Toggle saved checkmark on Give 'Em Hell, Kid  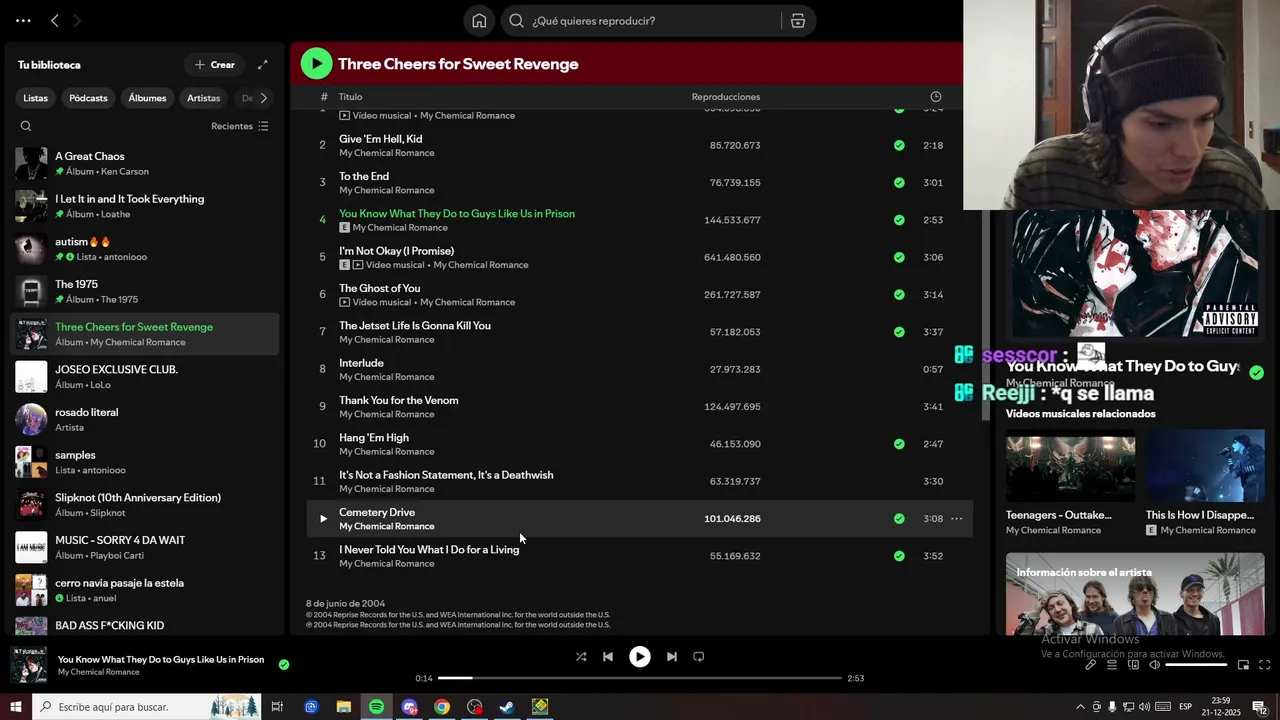pyautogui.click(x=899, y=146)
